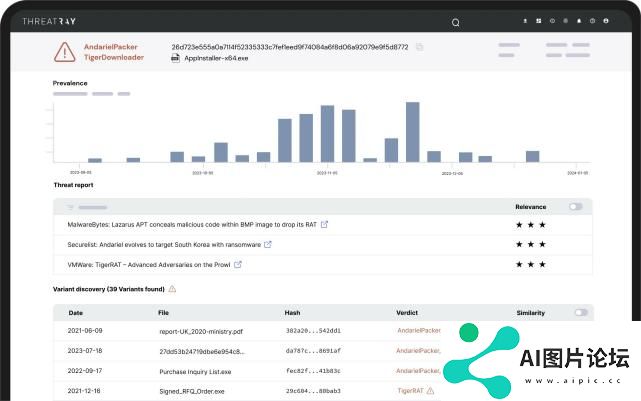Click the filter icon in Threat report header
Screen dimensions: 641x401
pyautogui.click(x=70, y=207)
